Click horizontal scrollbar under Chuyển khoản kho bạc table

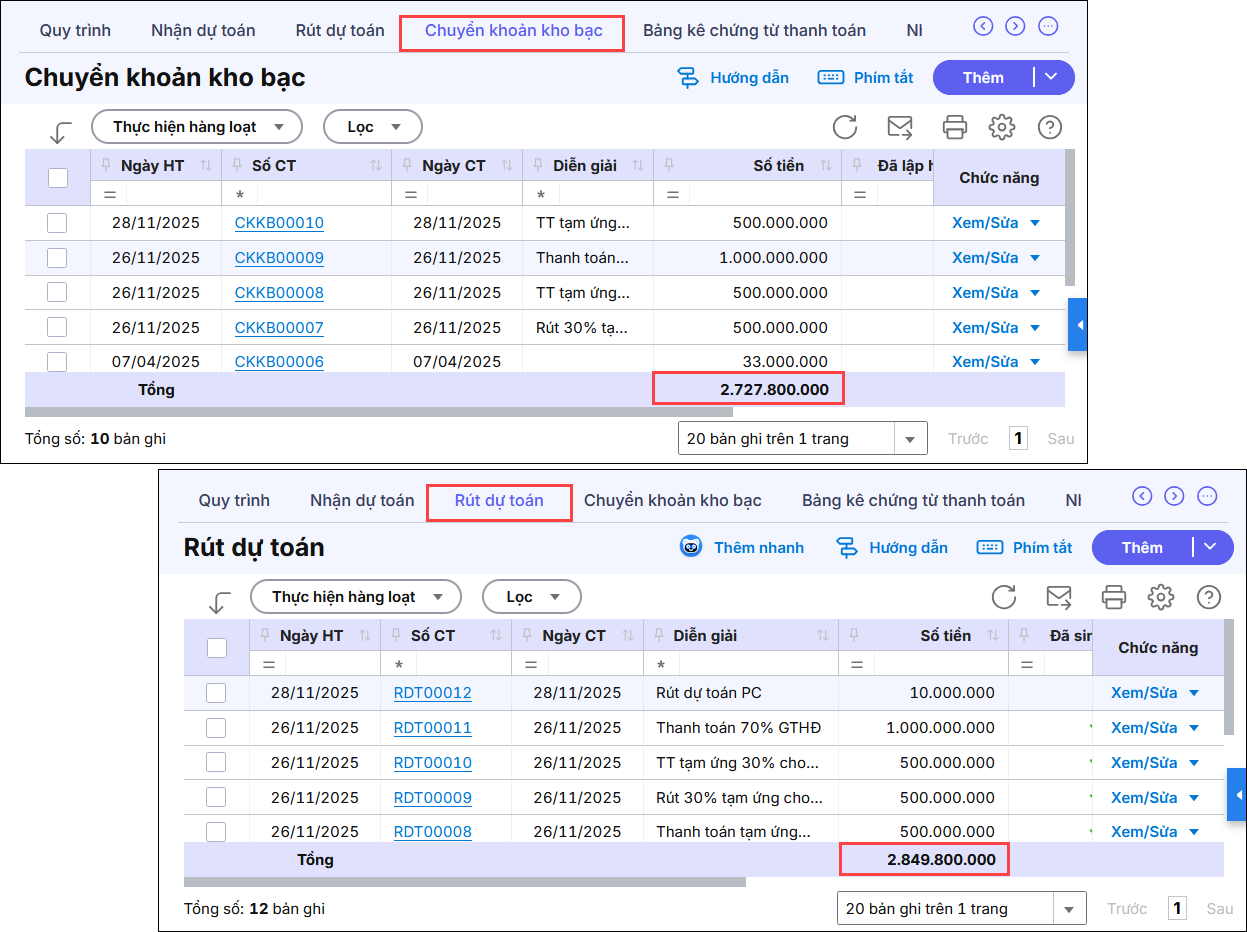tap(378, 412)
